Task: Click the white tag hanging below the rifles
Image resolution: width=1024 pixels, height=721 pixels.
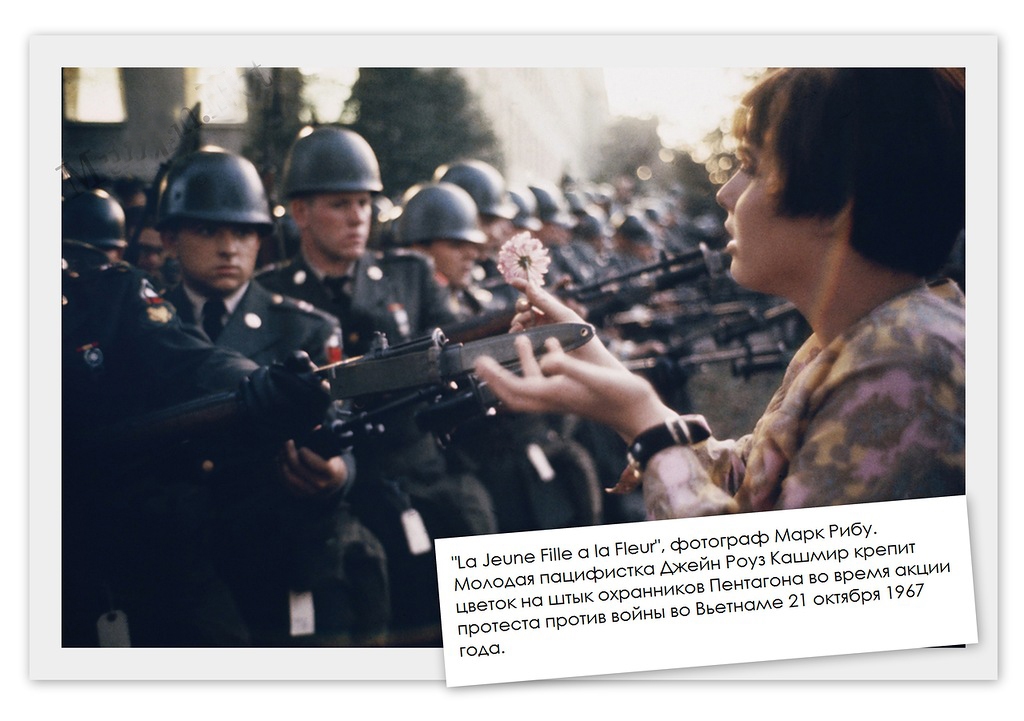Action: tap(415, 530)
